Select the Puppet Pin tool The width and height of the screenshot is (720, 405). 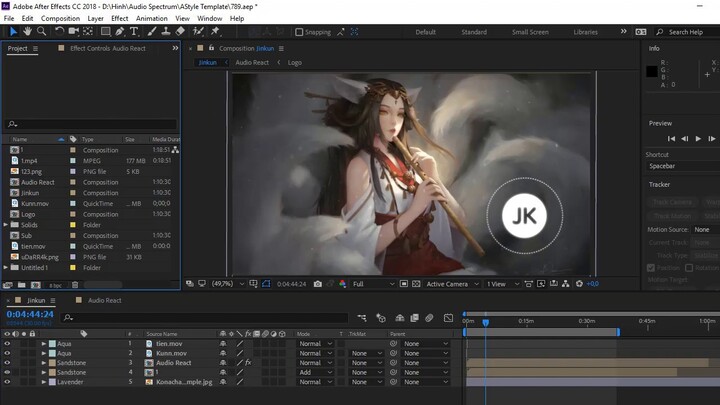tap(215, 31)
